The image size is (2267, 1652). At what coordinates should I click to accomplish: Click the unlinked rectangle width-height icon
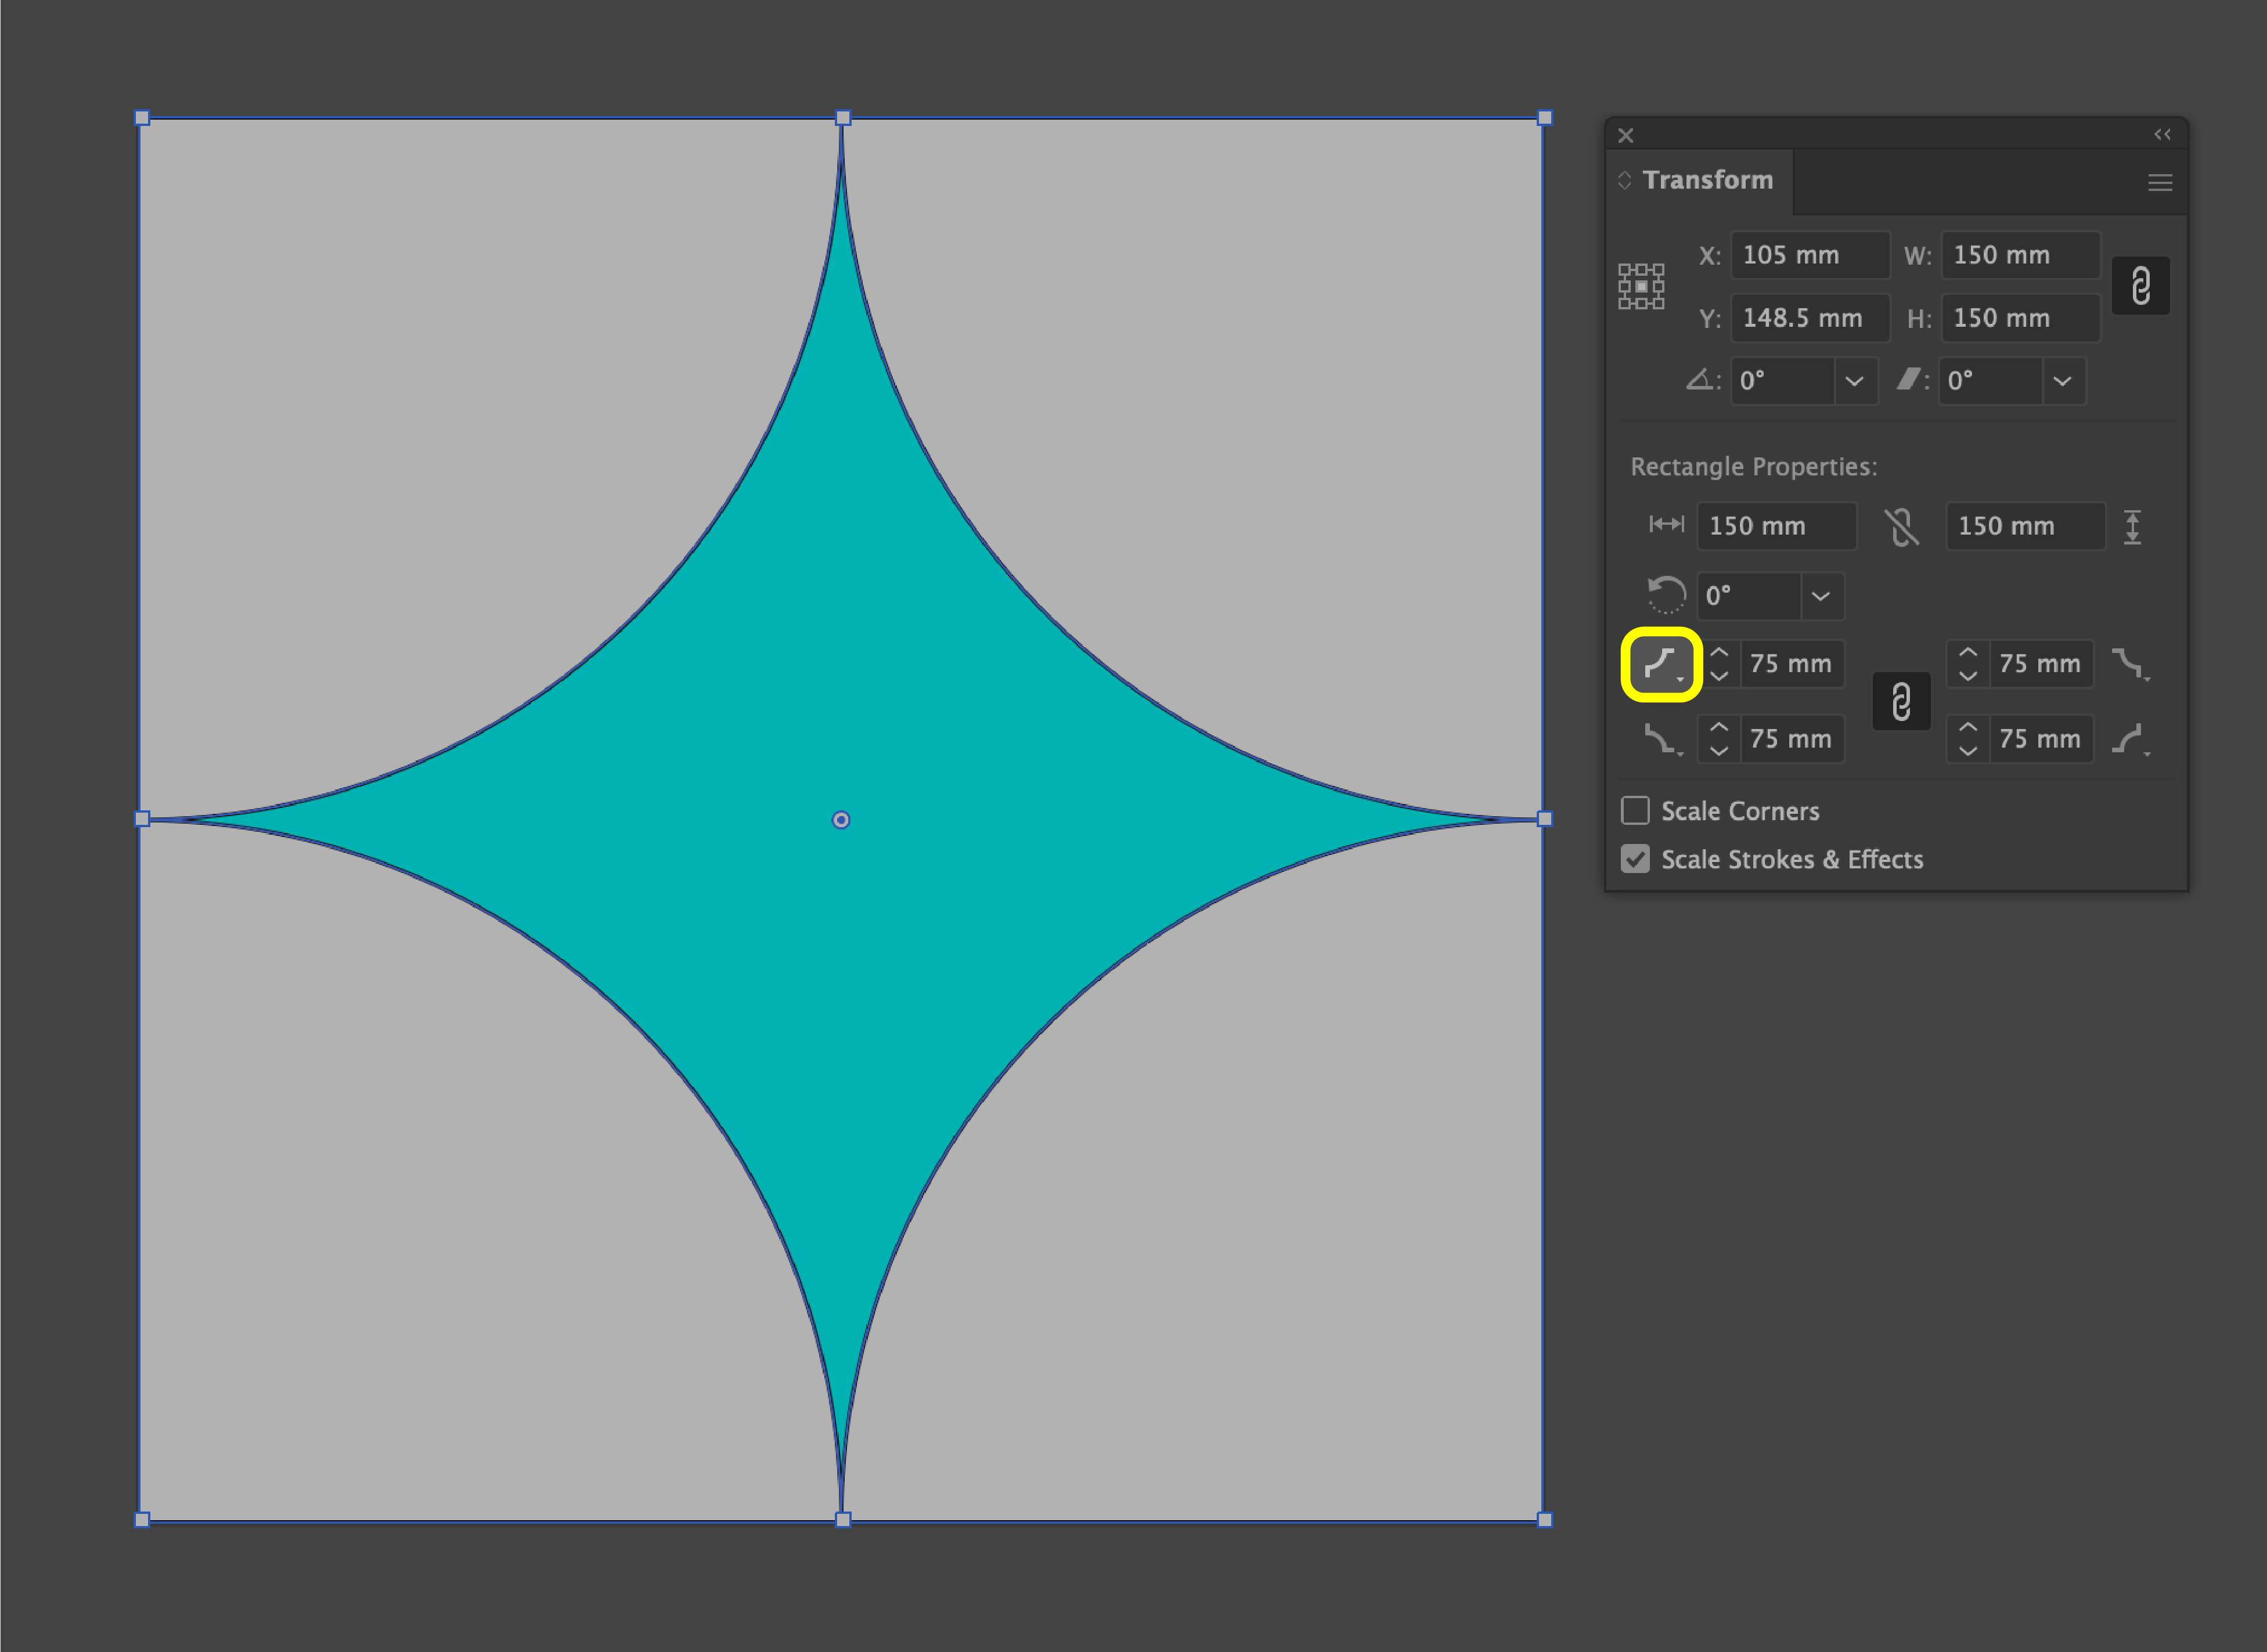[x=1901, y=526]
